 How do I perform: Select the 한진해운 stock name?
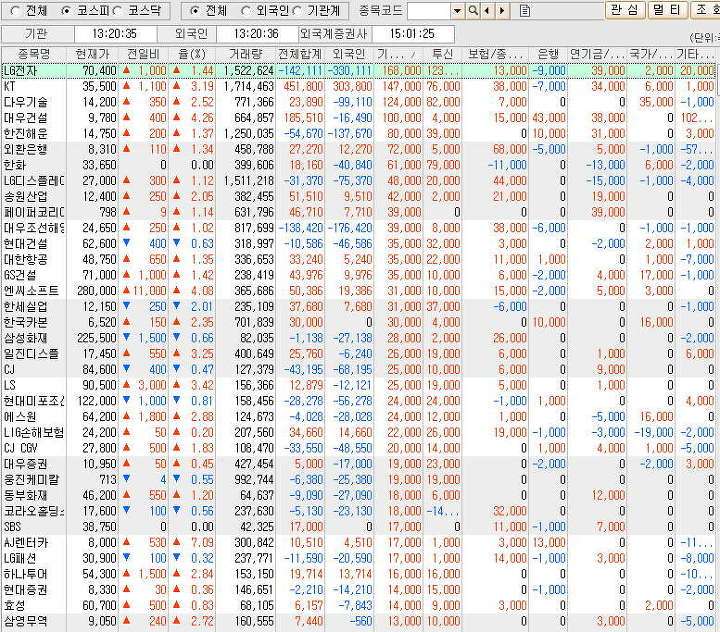click(x=26, y=134)
